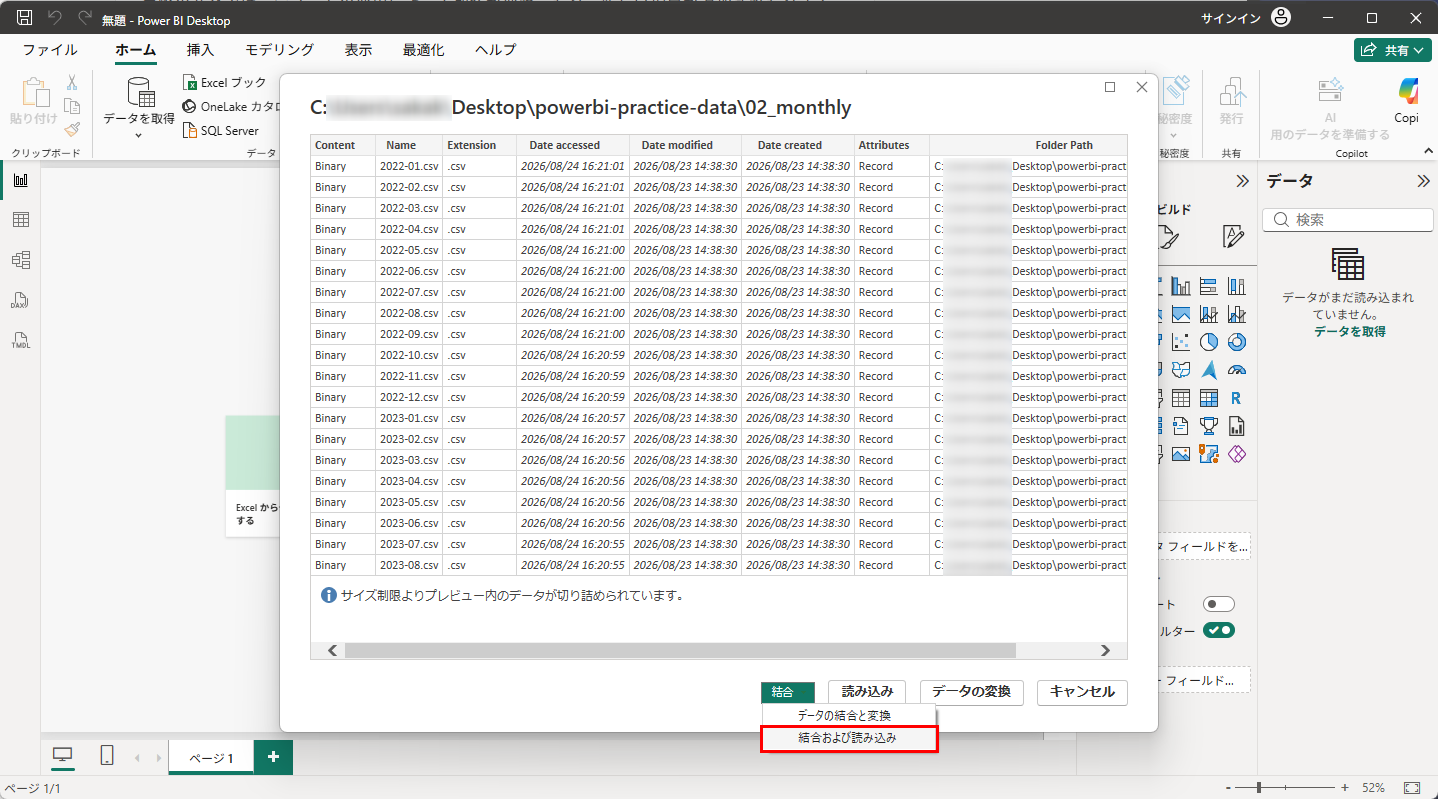Click the キャンセル button
Viewport: 1438px width, 799px height.
[x=1083, y=692]
